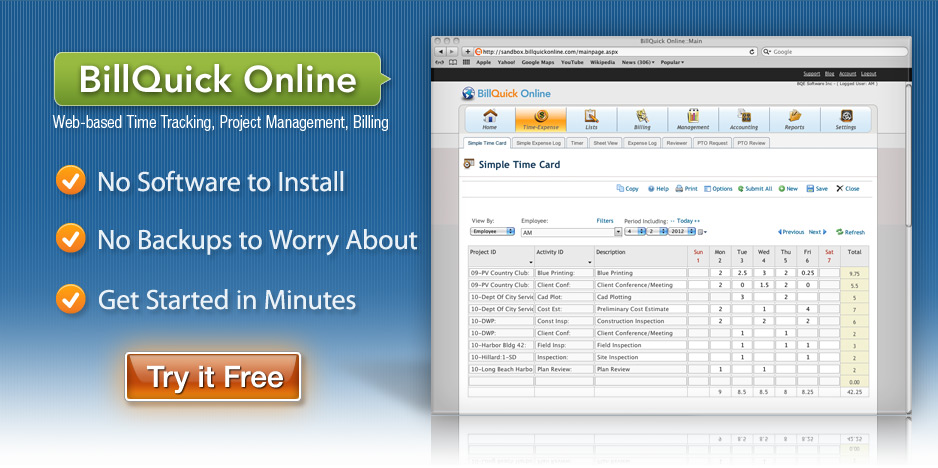938x468 pixels.
Task: Switch to the Sheet View tab
Action: [x=606, y=143]
